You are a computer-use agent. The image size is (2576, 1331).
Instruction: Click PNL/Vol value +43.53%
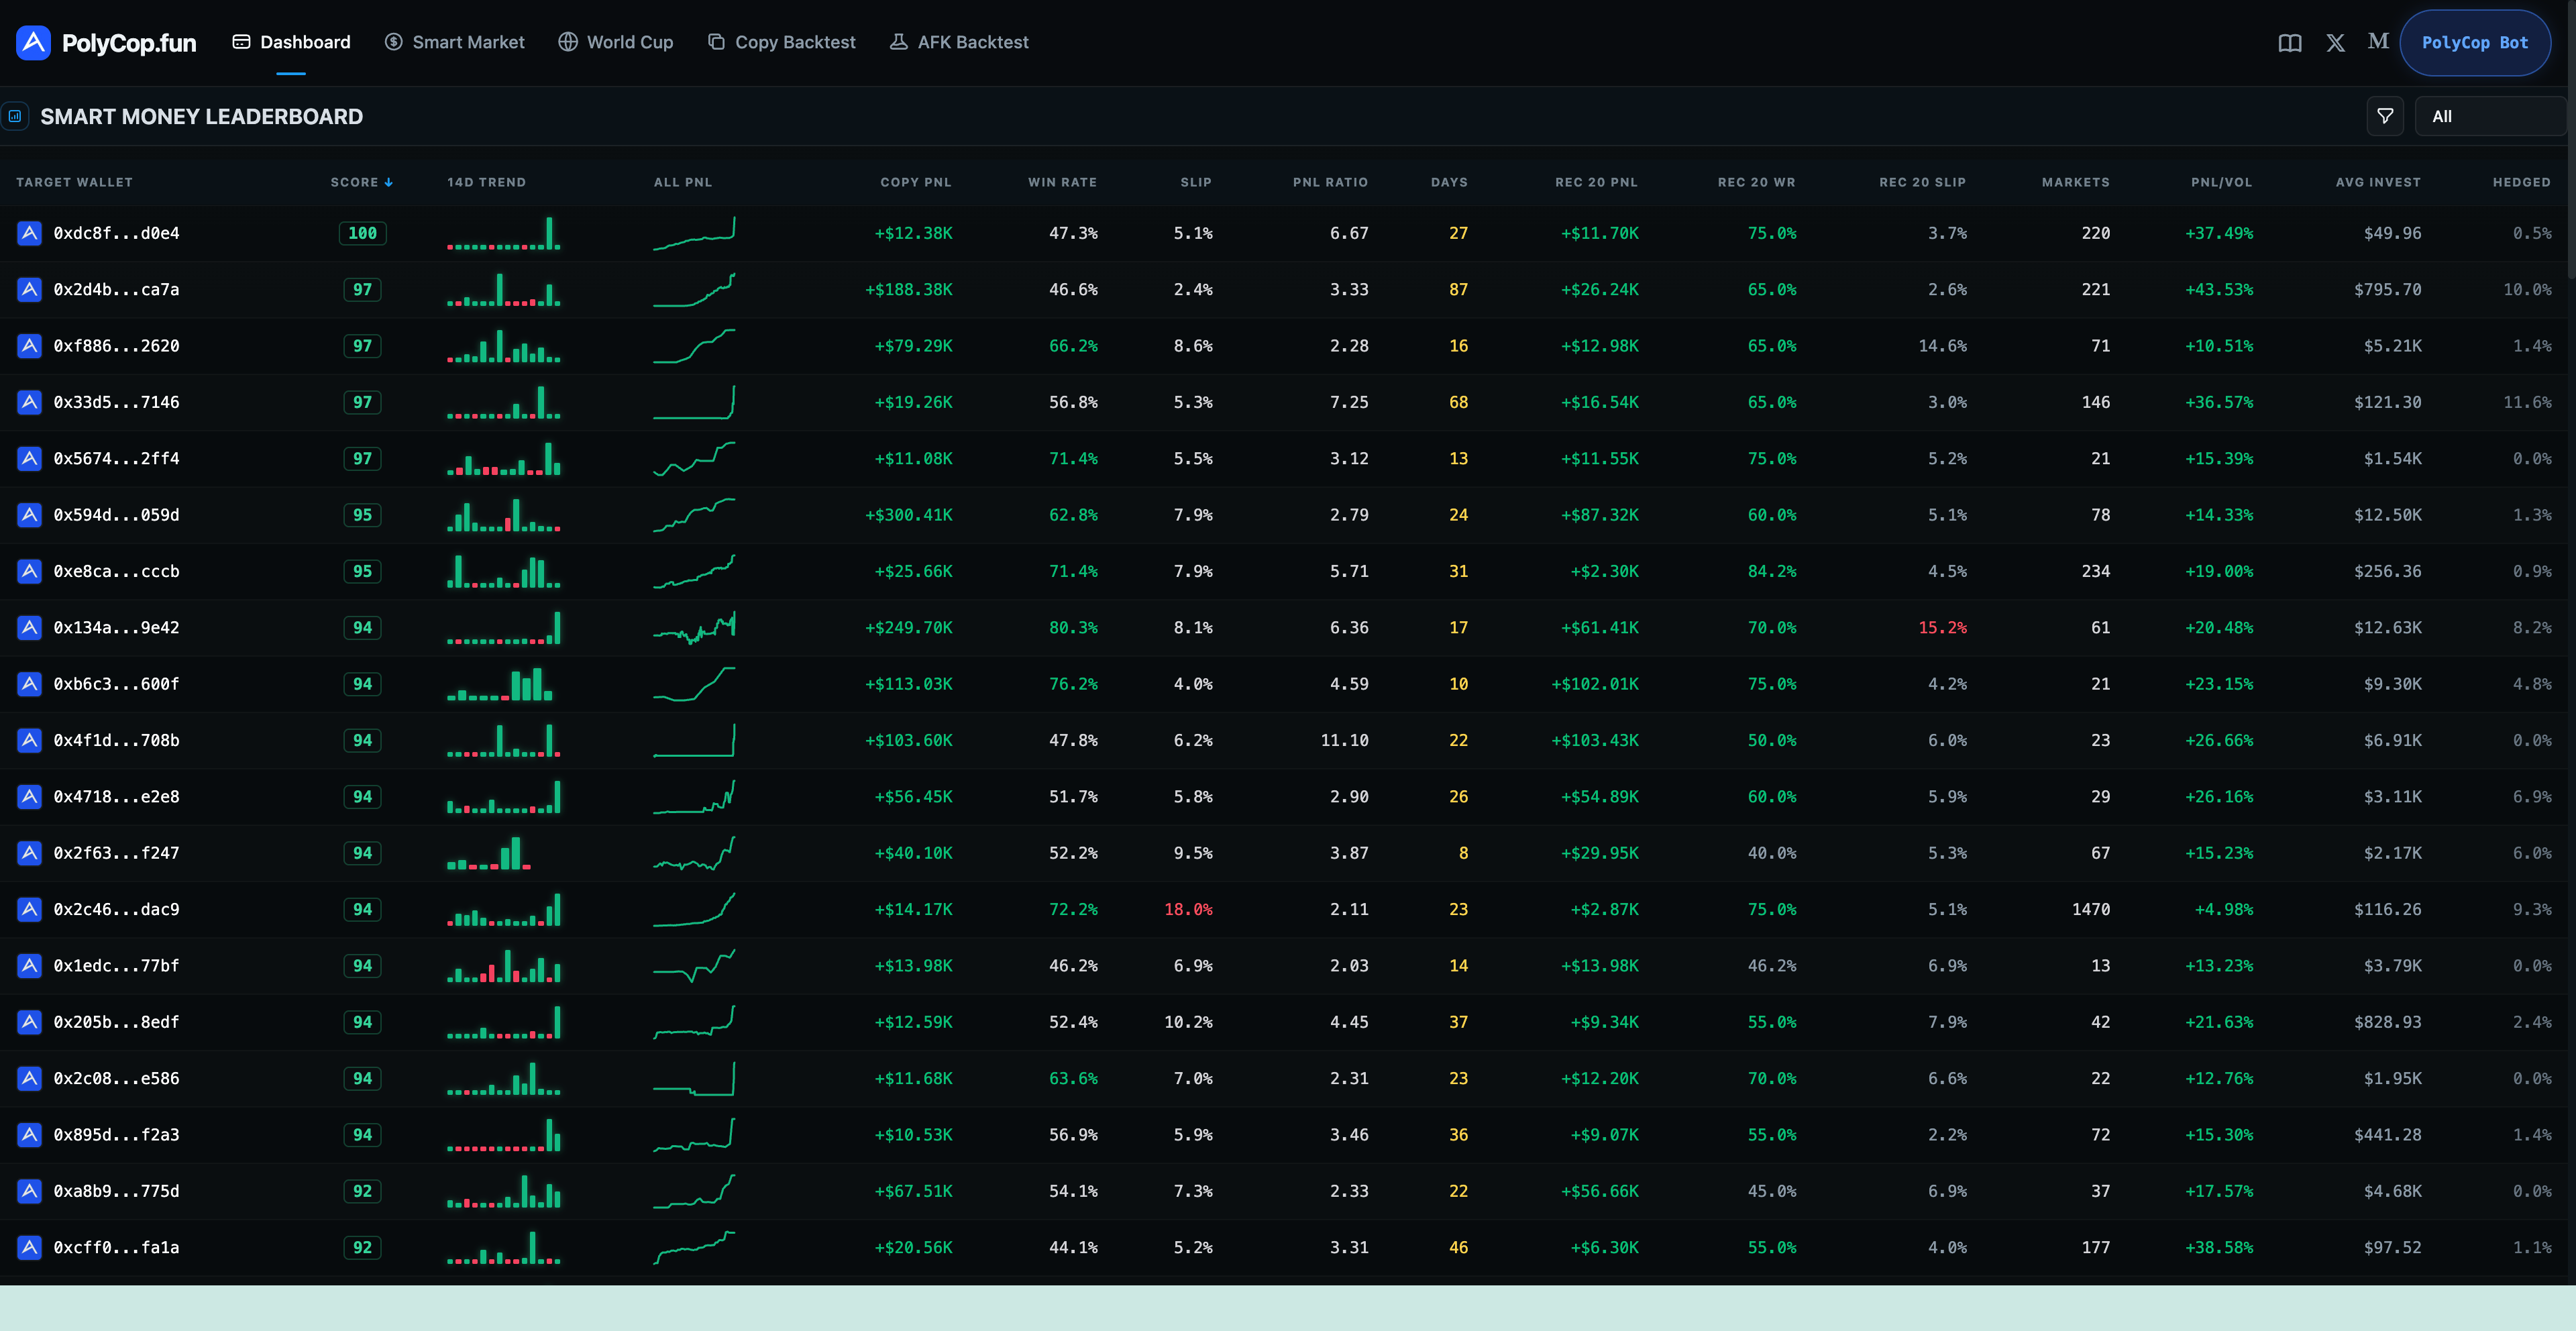coord(2218,289)
